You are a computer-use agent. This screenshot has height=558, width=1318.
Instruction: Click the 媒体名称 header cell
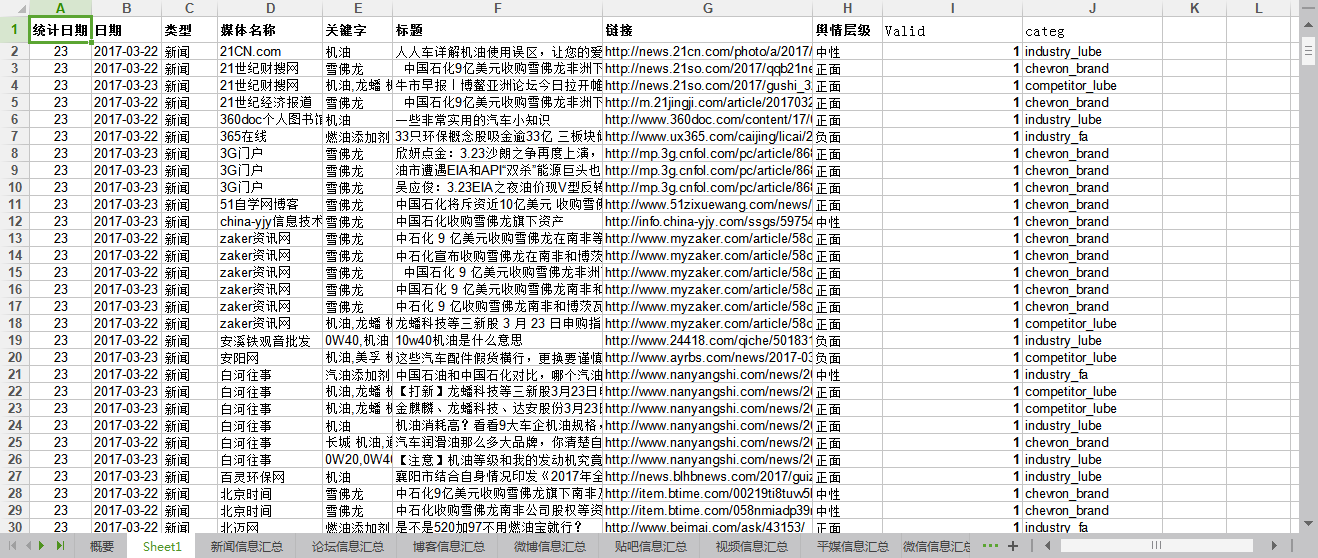(270, 30)
